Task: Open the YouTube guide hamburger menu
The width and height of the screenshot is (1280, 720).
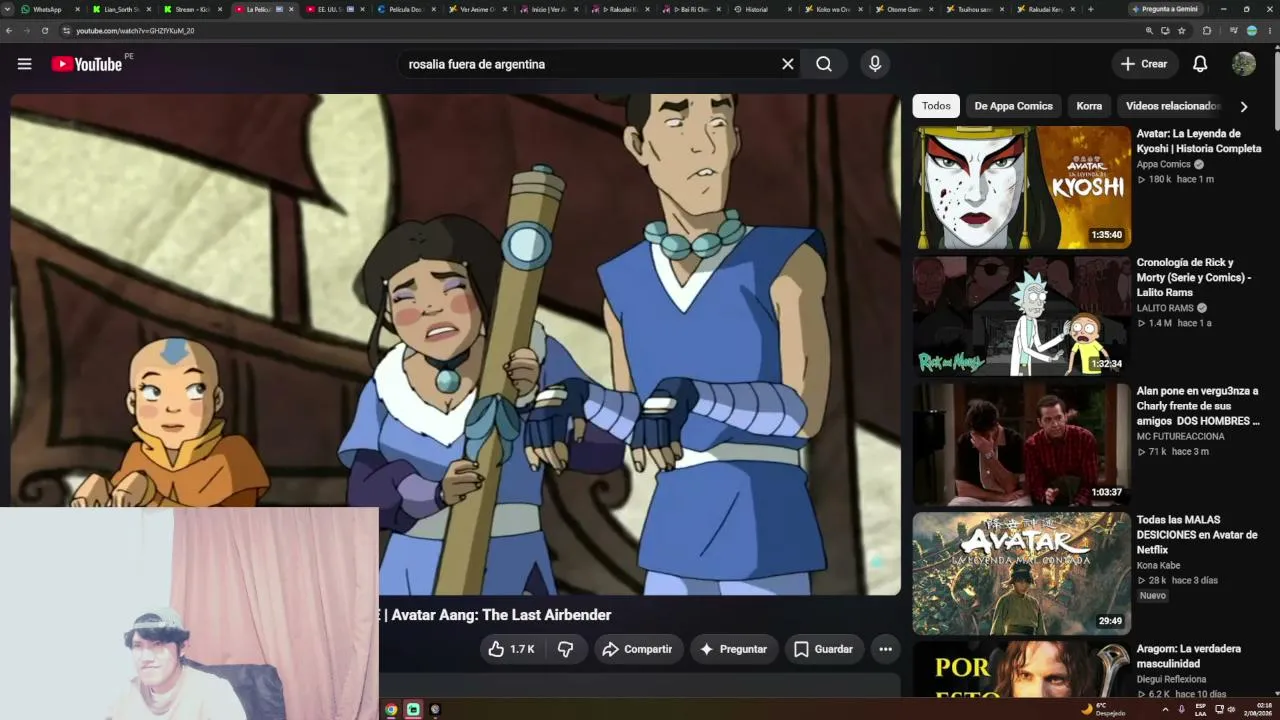Action: click(x=24, y=64)
